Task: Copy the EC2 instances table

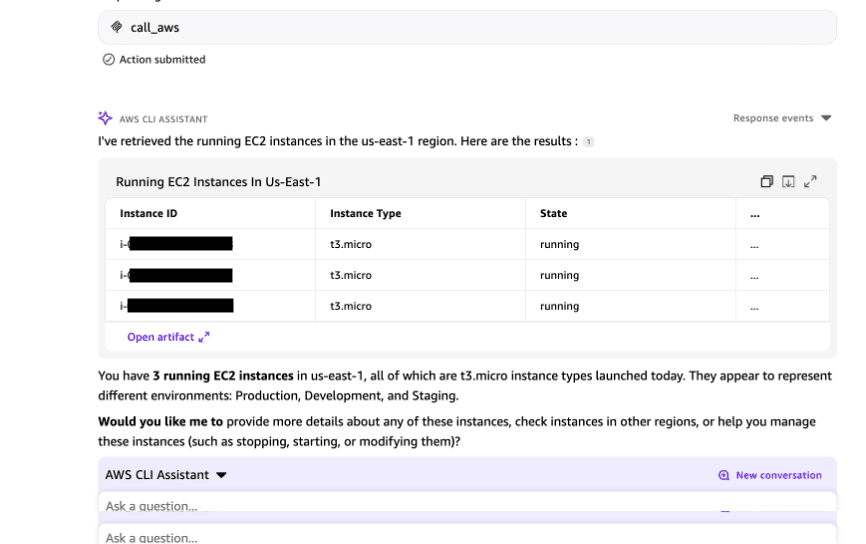Action: coord(766,182)
